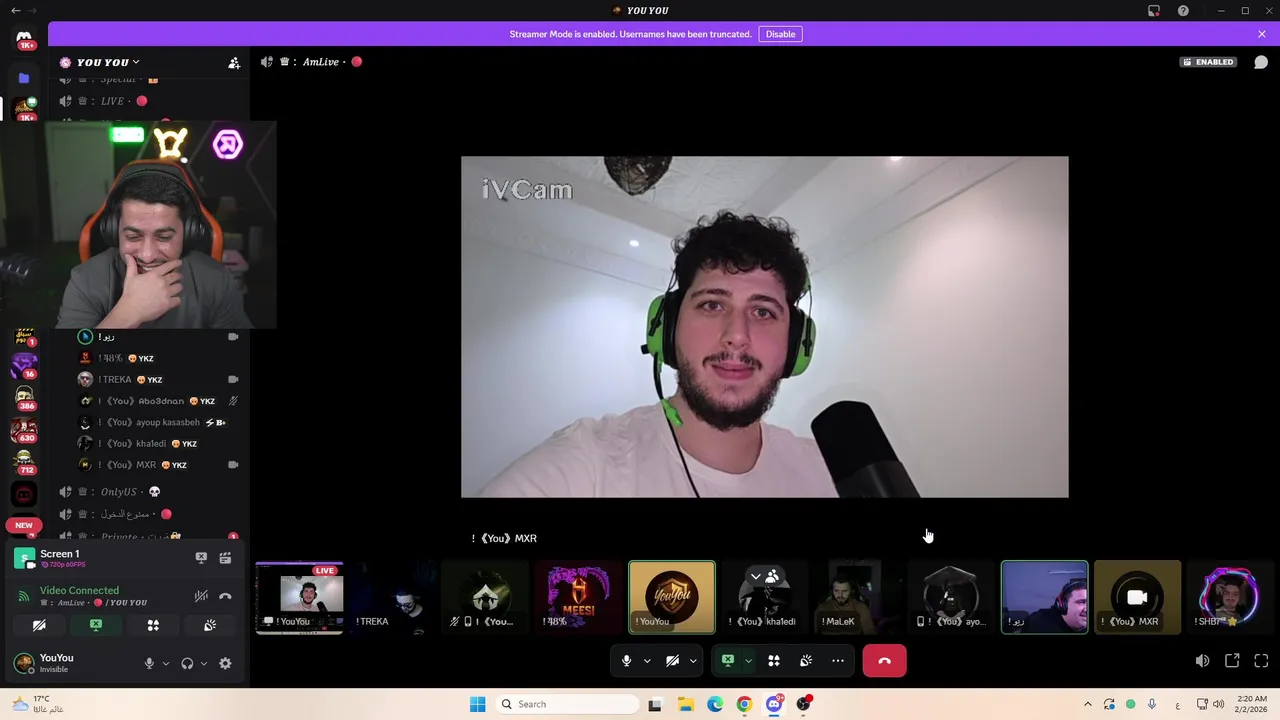1280x720 pixels.
Task: Open the server with 712 badge
Action: [x=24, y=461]
